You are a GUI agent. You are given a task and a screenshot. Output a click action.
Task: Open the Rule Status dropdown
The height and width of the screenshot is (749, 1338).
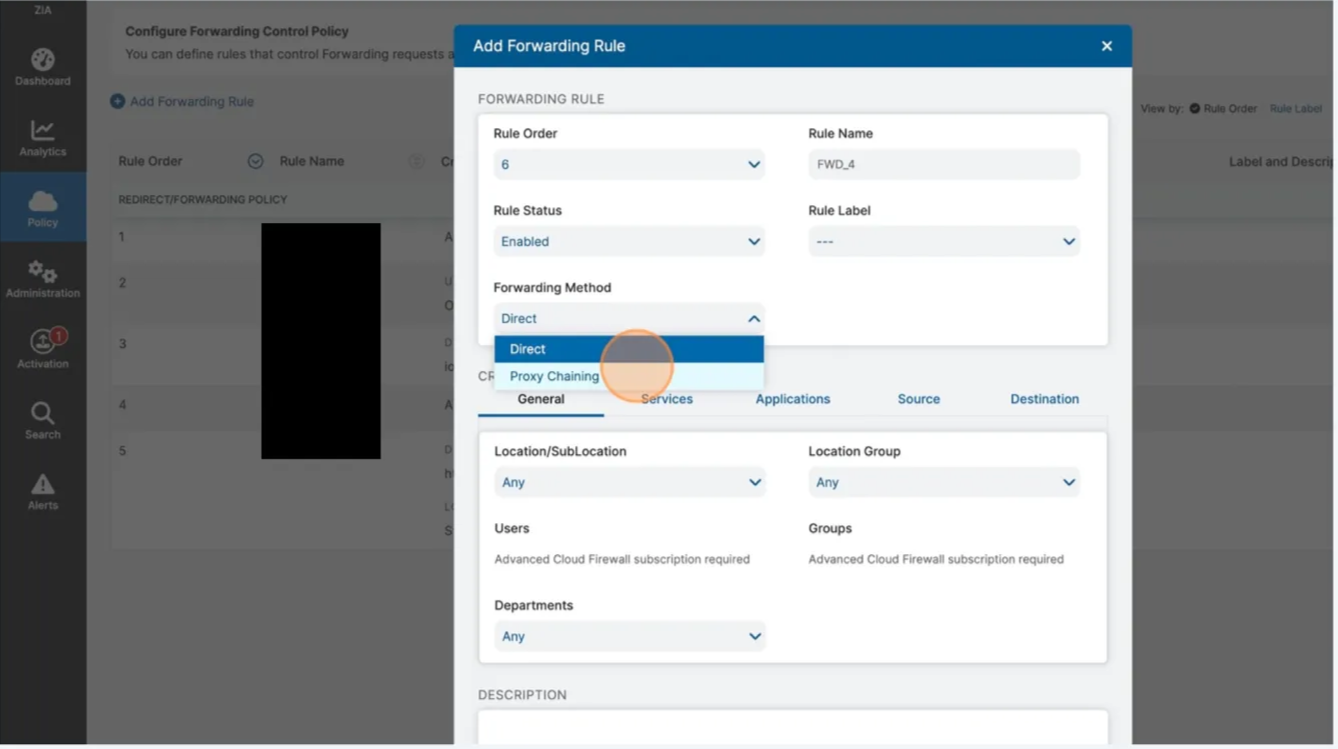[629, 241]
